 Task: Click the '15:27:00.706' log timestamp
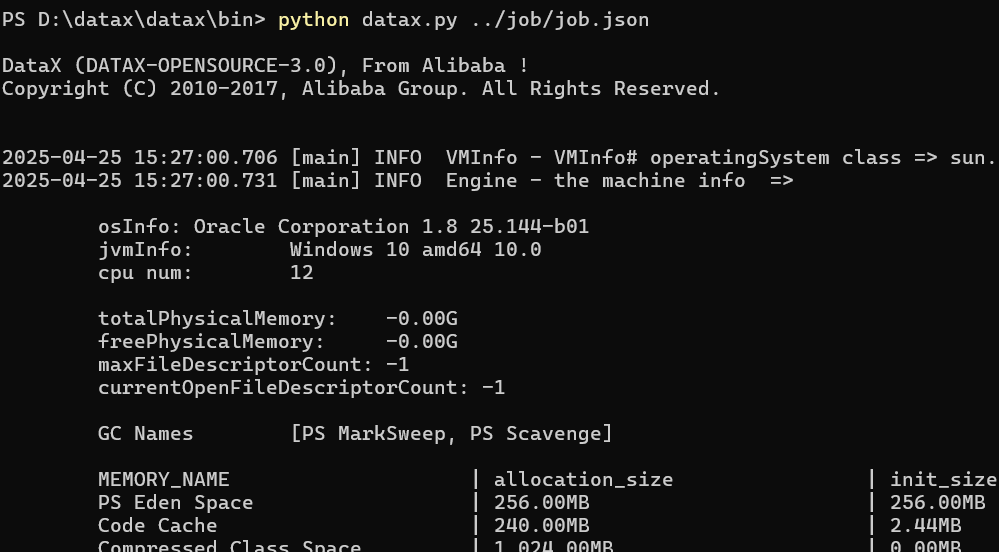(206, 157)
